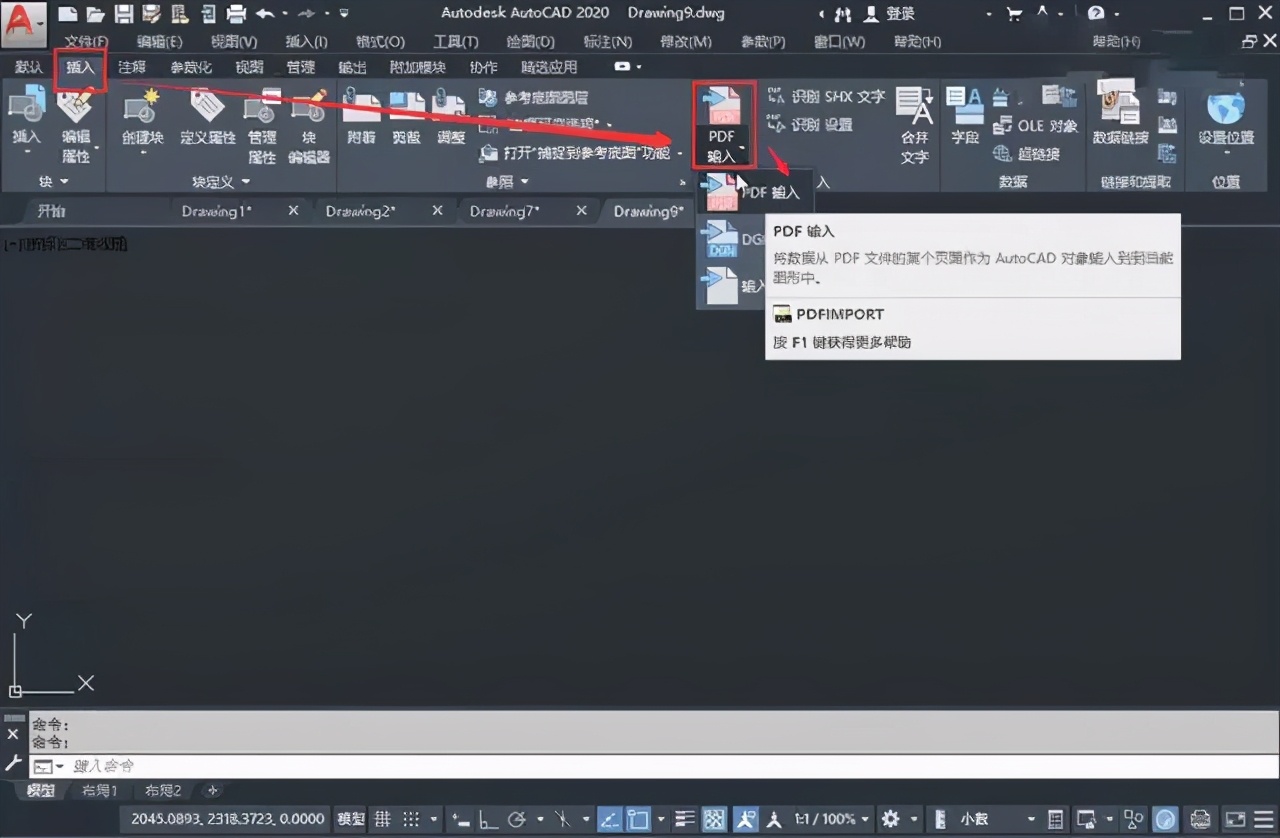Switch to the 注释 ribbon tab

(x=132, y=67)
